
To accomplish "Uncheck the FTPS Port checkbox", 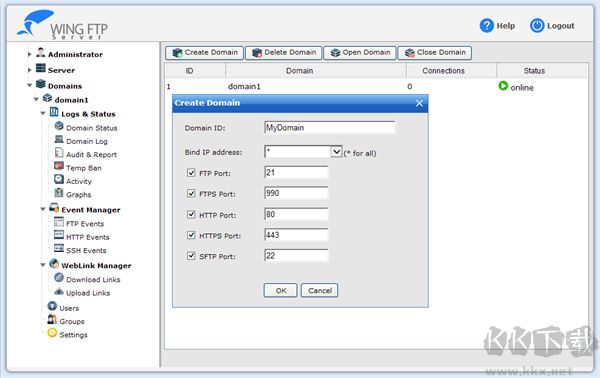I will 191,194.
